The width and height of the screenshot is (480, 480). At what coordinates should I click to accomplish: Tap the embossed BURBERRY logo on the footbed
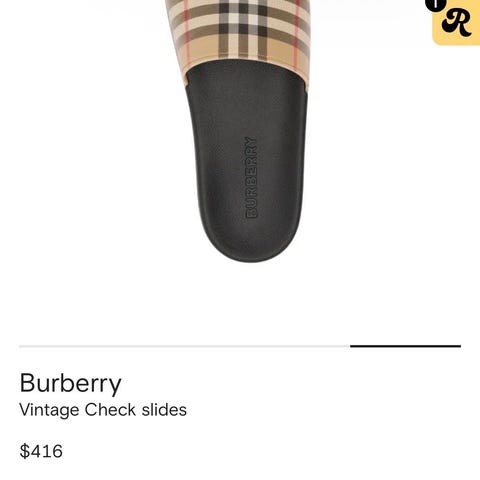[251, 177]
